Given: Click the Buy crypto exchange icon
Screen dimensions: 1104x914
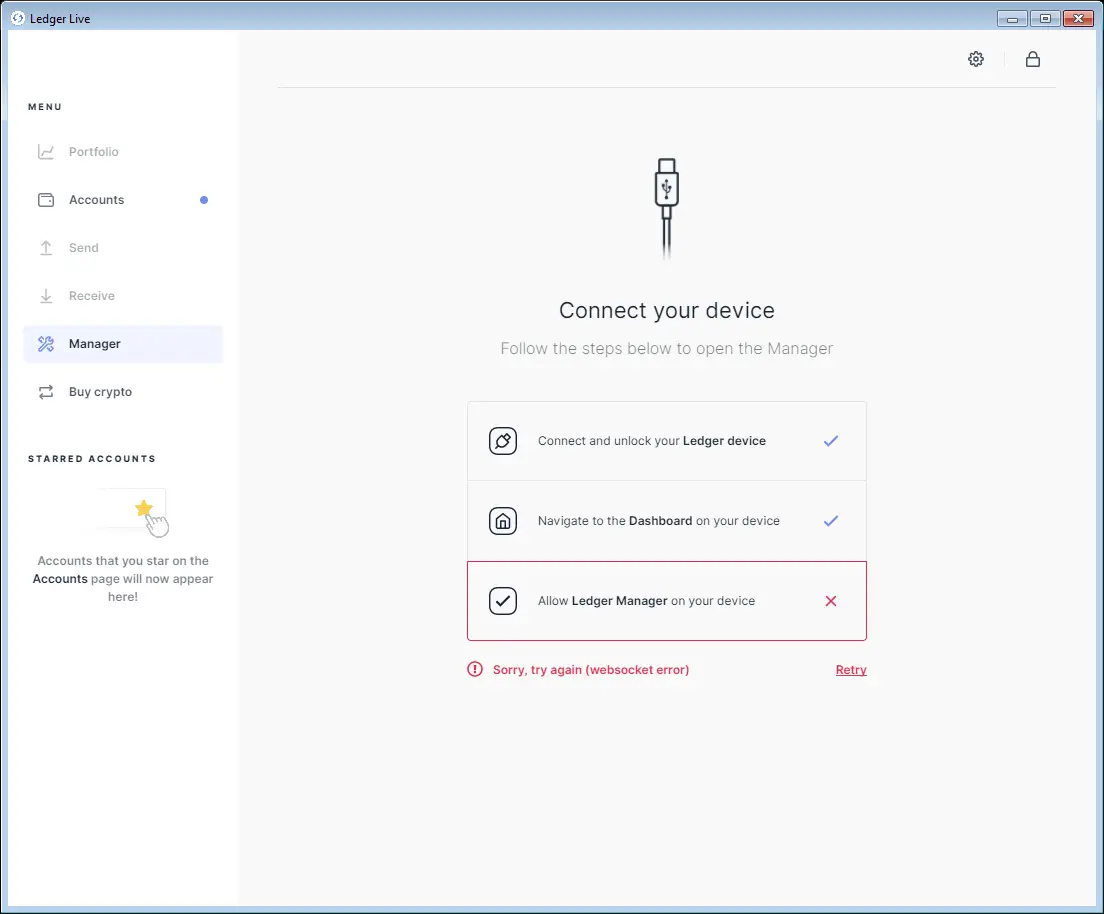Looking at the screenshot, I should coord(46,392).
